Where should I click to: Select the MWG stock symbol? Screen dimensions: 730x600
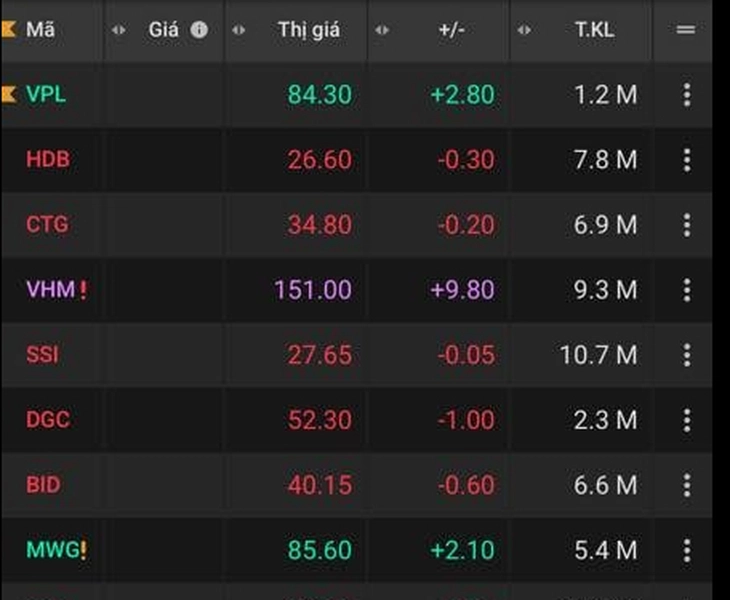coord(50,550)
